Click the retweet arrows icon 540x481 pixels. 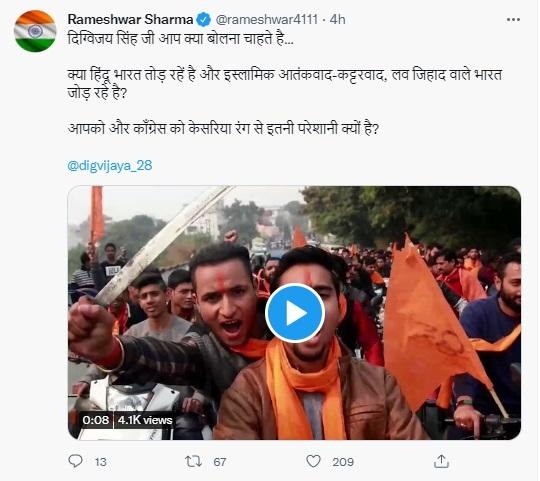pyautogui.click(x=193, y=461)
